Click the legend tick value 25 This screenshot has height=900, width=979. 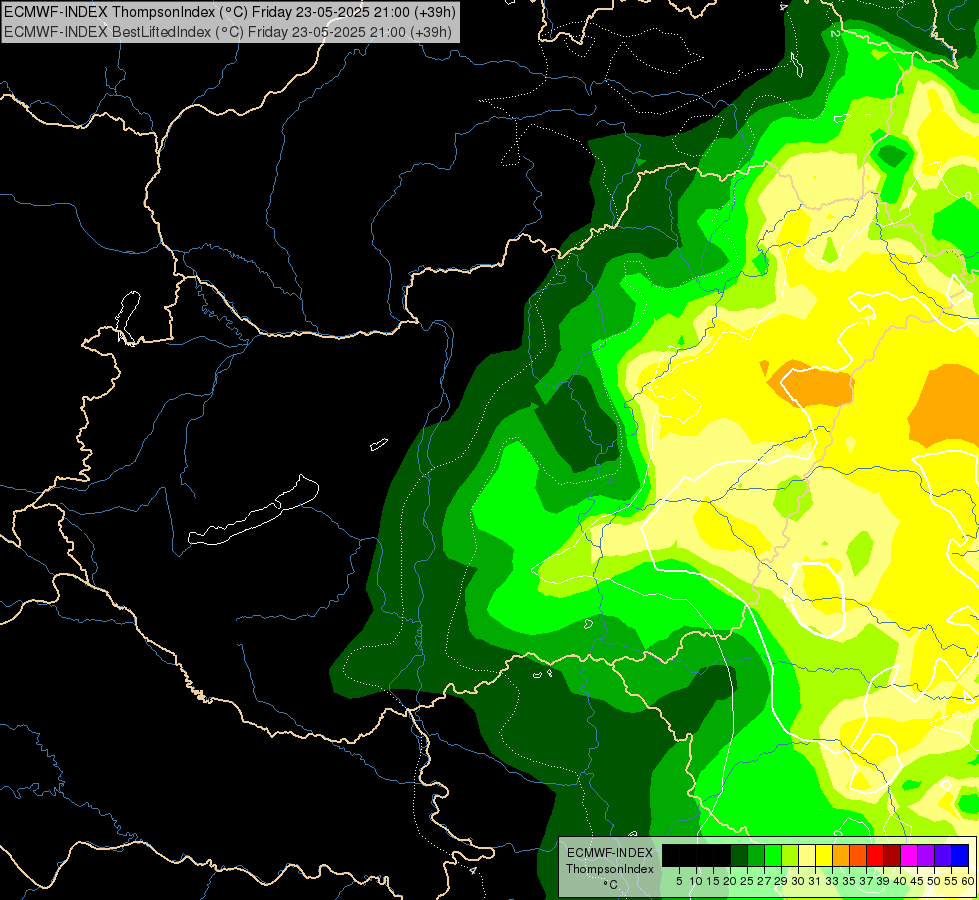coord(747,881)
